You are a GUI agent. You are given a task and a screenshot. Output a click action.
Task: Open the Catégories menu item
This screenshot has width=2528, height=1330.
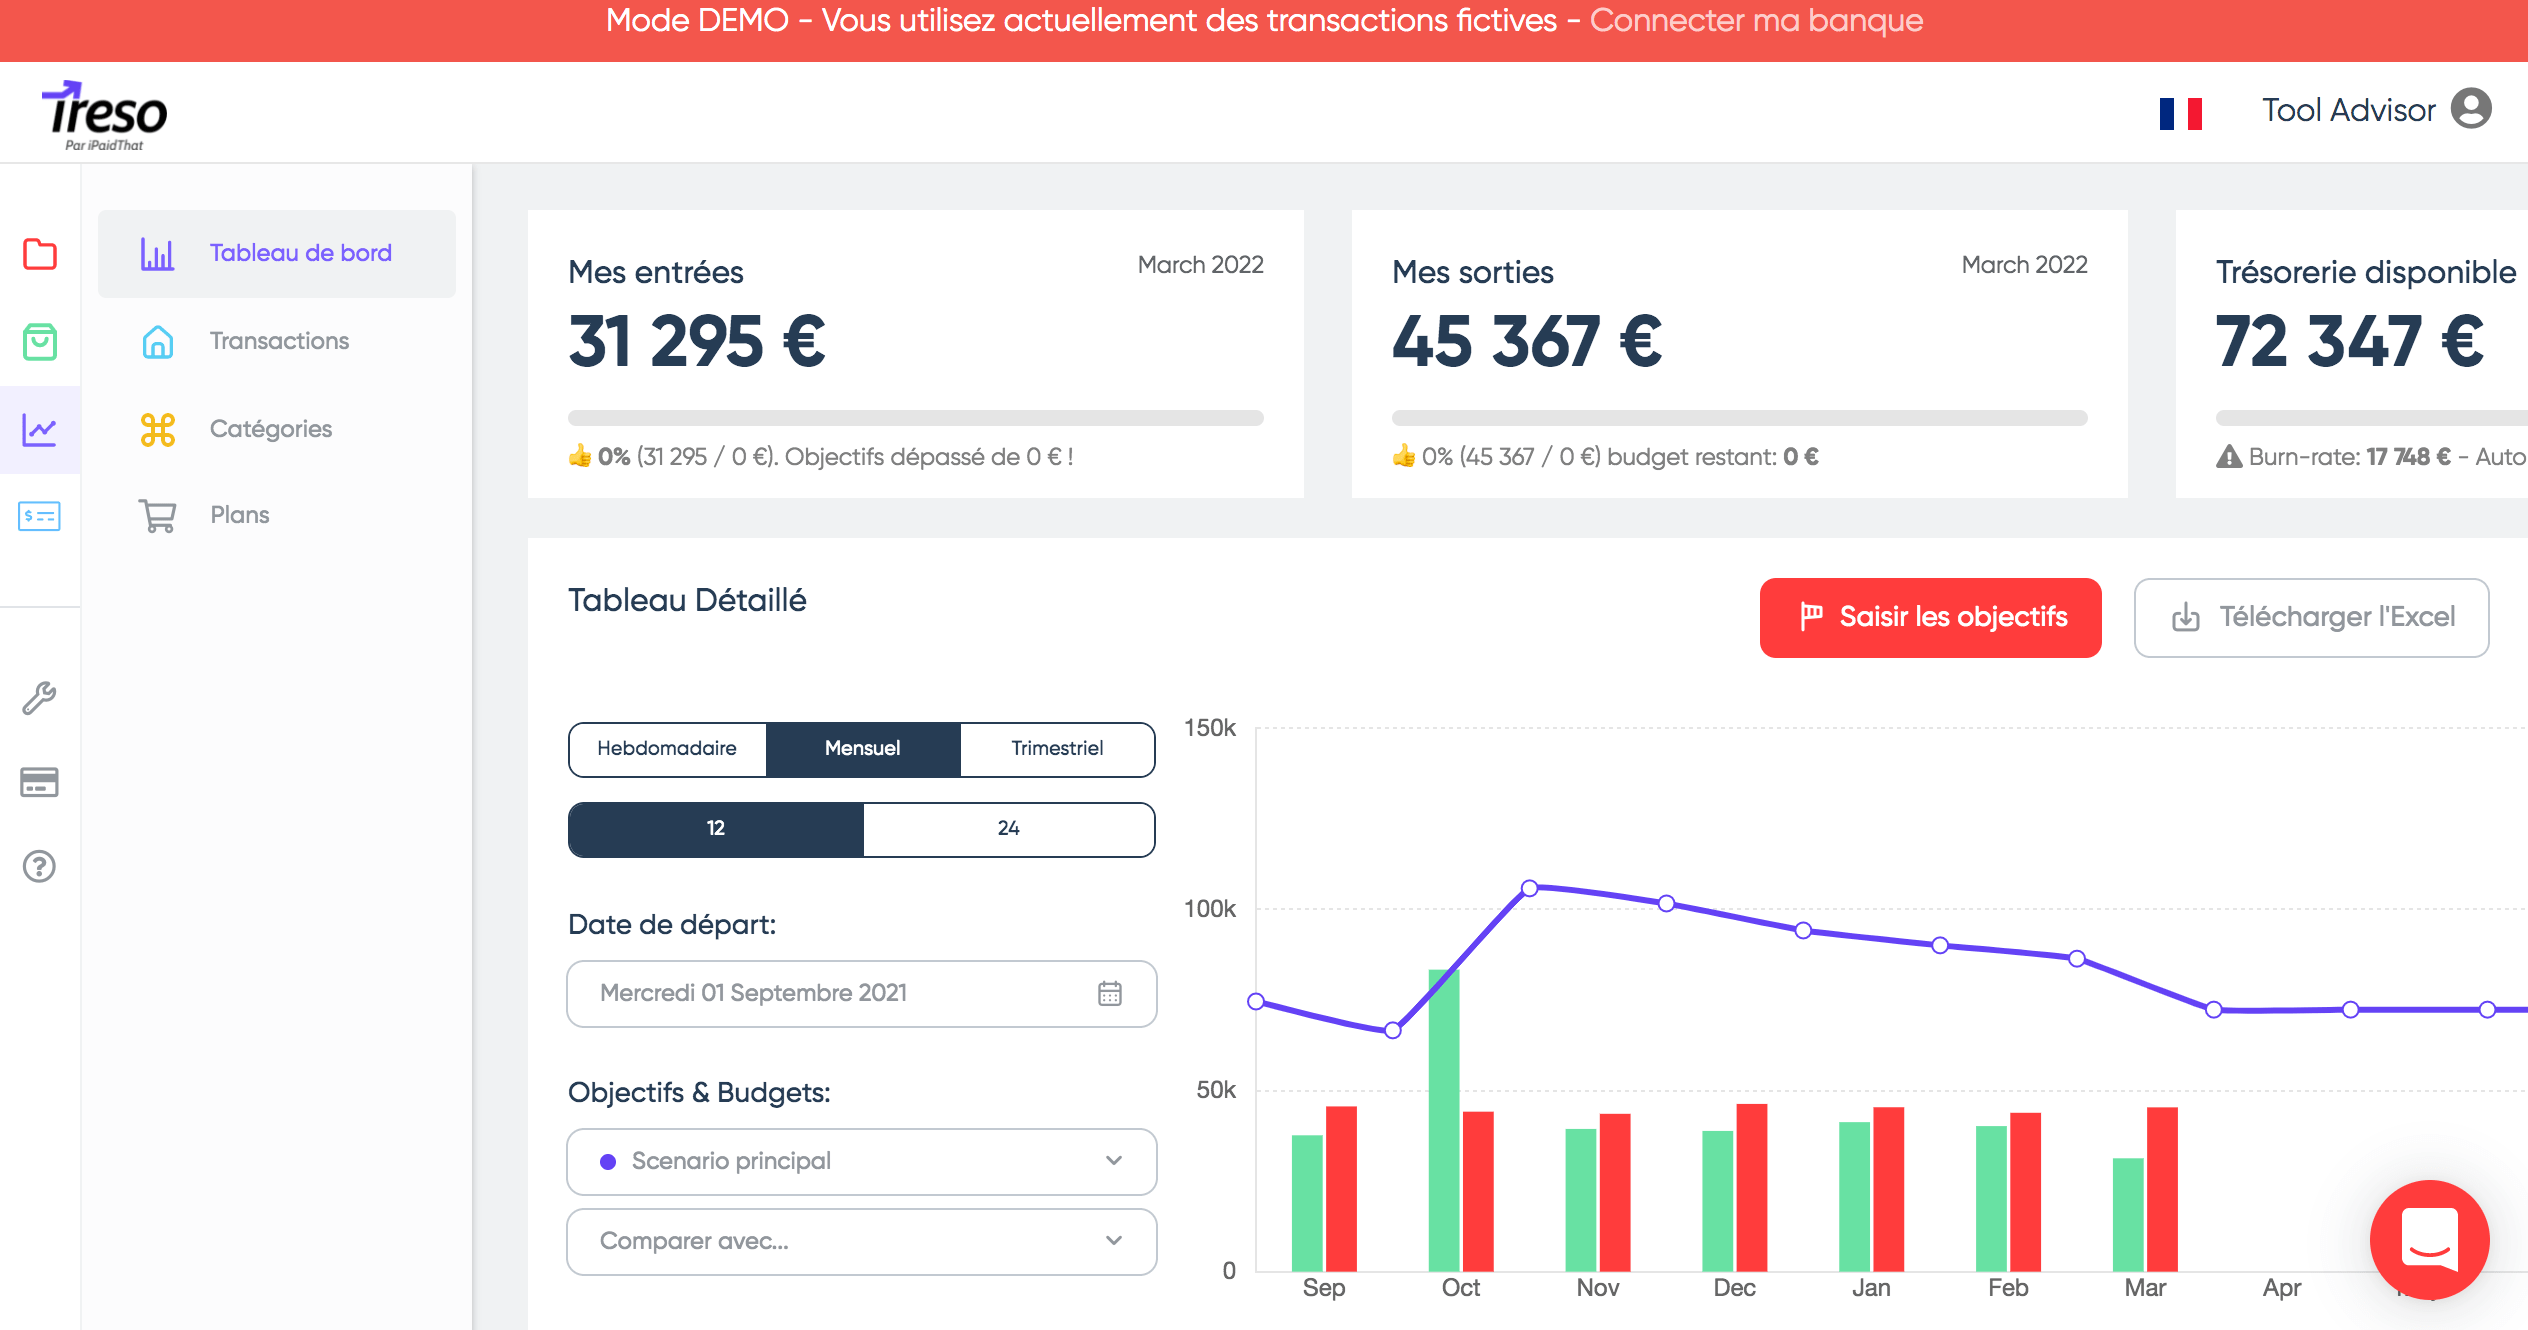(270, 429)
